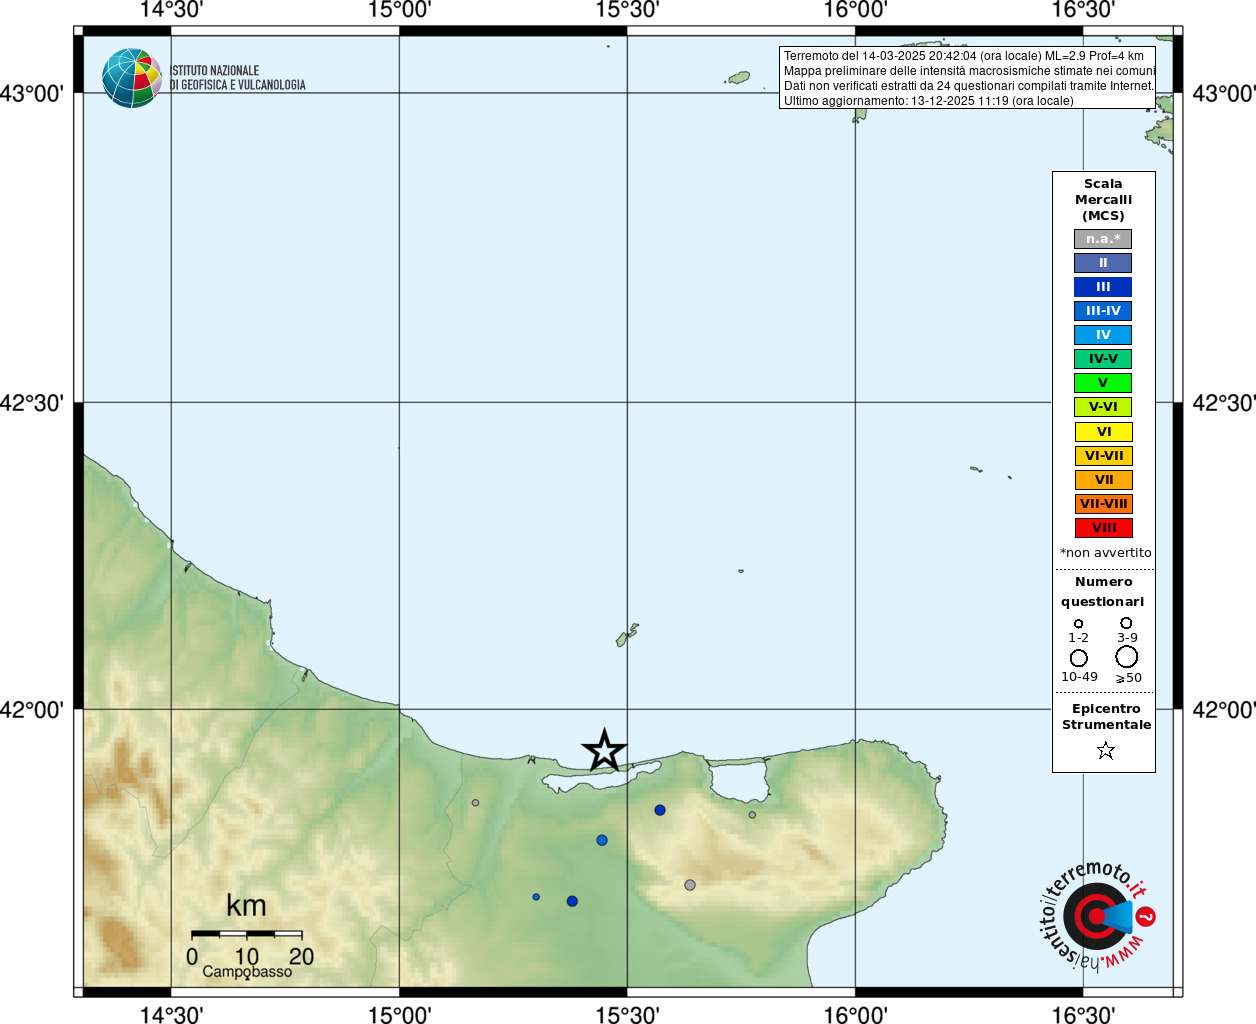Click the haisentitoilterremoto.it circular logo

click(x=1098, y=916)
